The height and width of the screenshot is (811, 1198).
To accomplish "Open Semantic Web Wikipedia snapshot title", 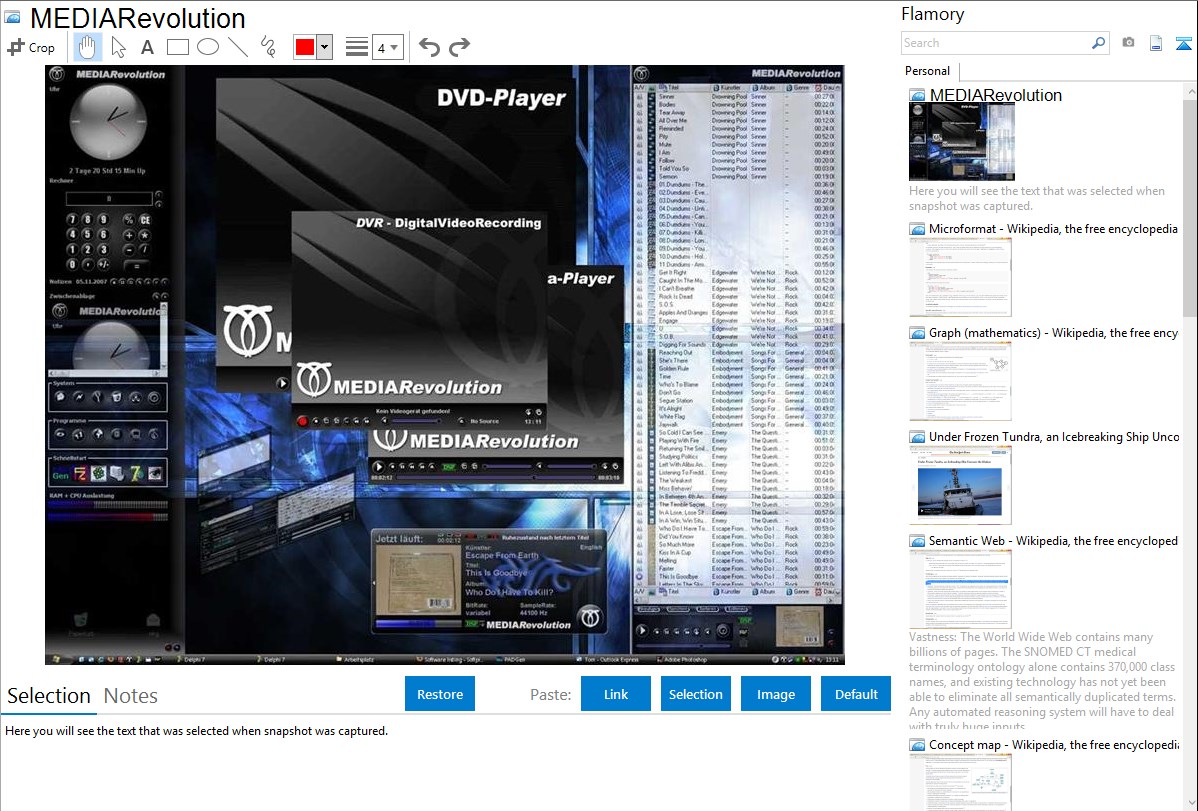I will (1053, 540).
